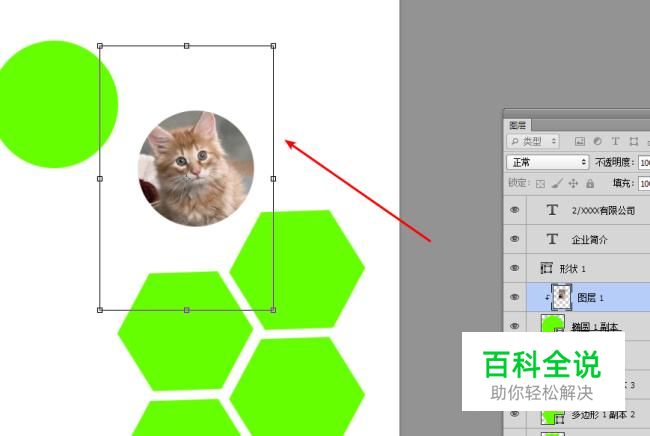Image resolution: width=650 pixels, height=436 pixels.
Task: Hide the 形状 1 layer
Action: pyautogui.click(x=514, y=268)
